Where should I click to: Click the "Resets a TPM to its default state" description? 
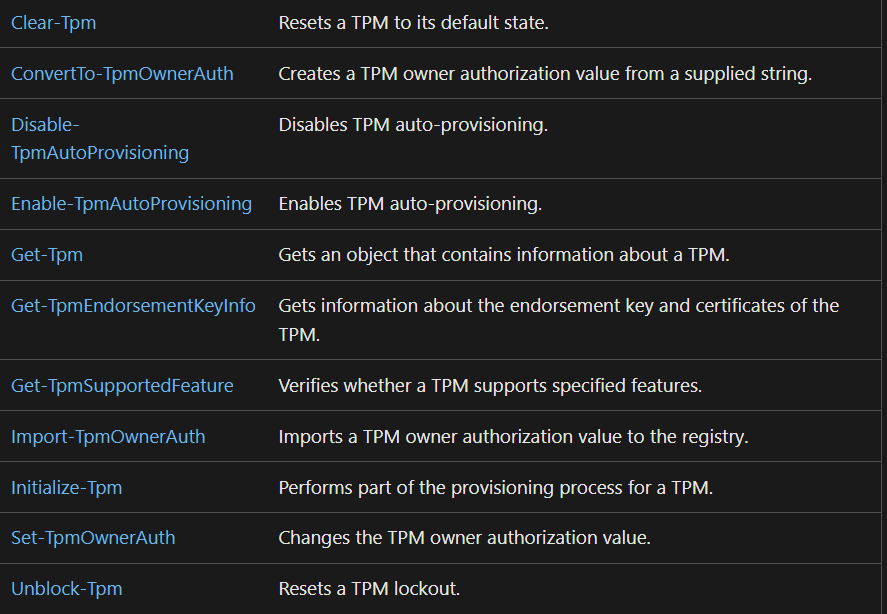tap(413, 22)
